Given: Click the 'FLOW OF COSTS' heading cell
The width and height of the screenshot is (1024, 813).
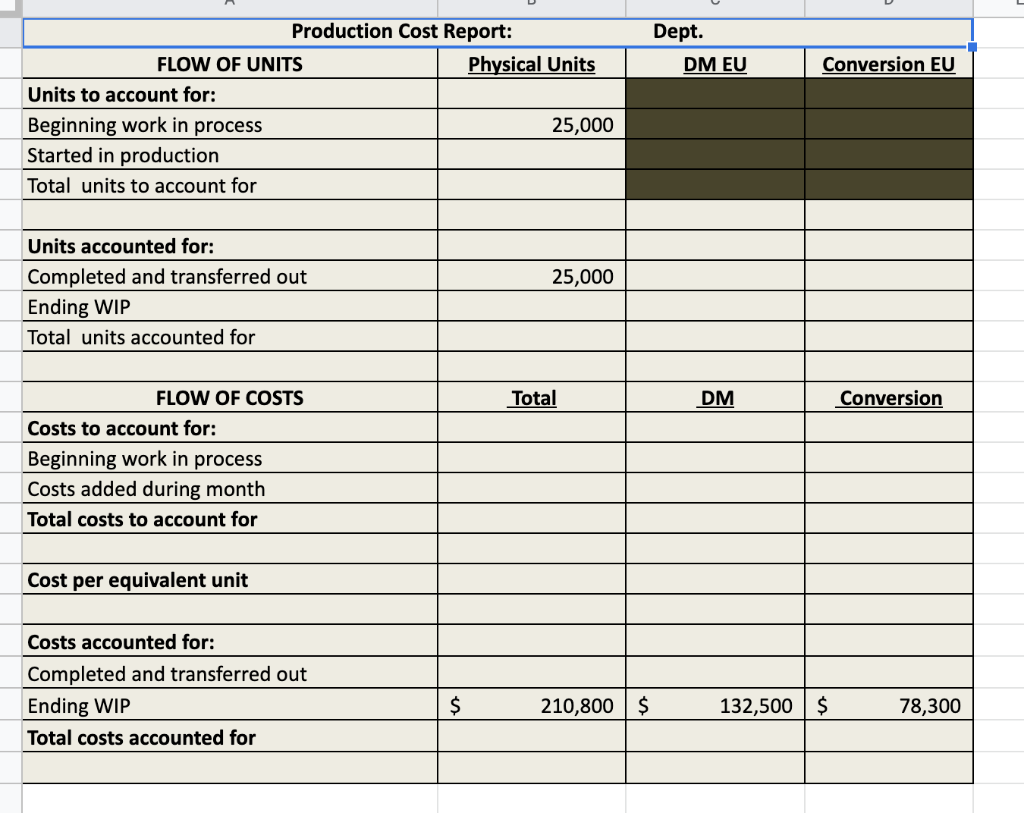Looking at the screenshot, I should [230, 398].
